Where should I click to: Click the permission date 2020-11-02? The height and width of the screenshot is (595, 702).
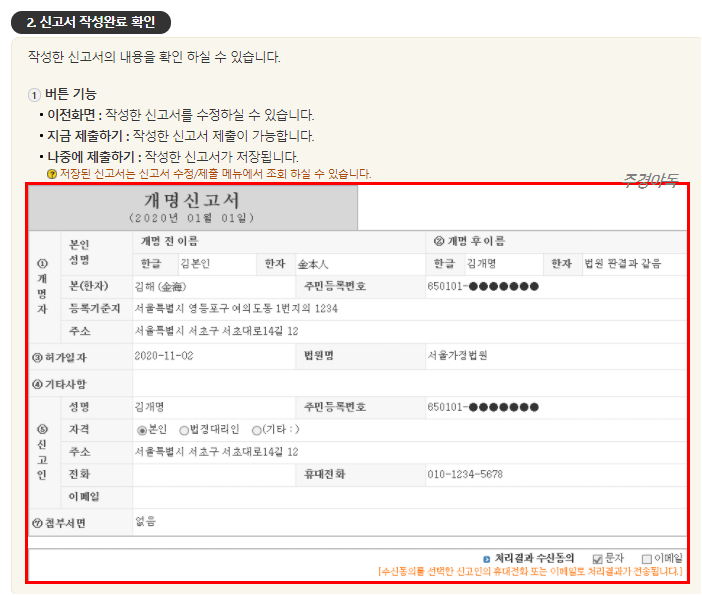[164, 356]
